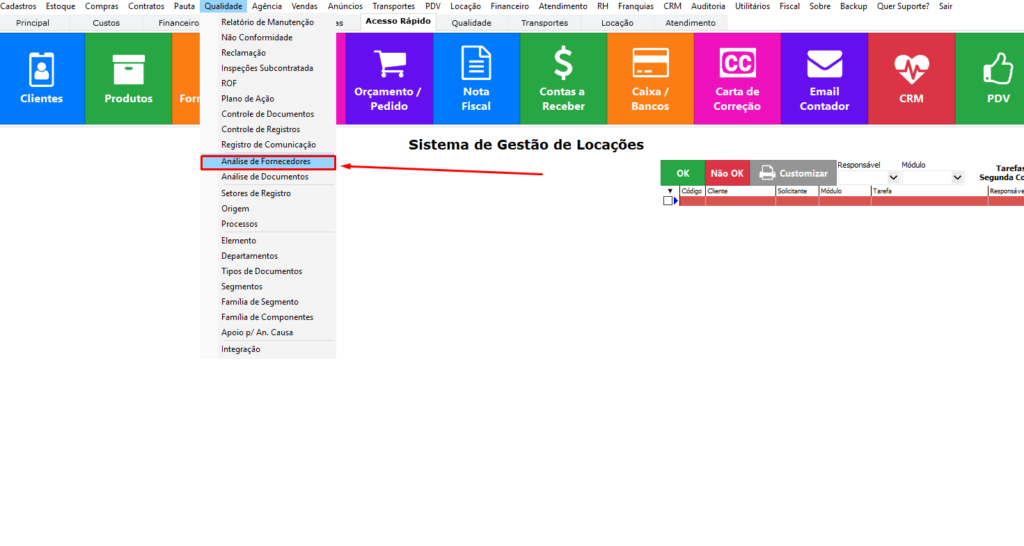
Task: Switch to the Transportes tab
Action: 545,23
